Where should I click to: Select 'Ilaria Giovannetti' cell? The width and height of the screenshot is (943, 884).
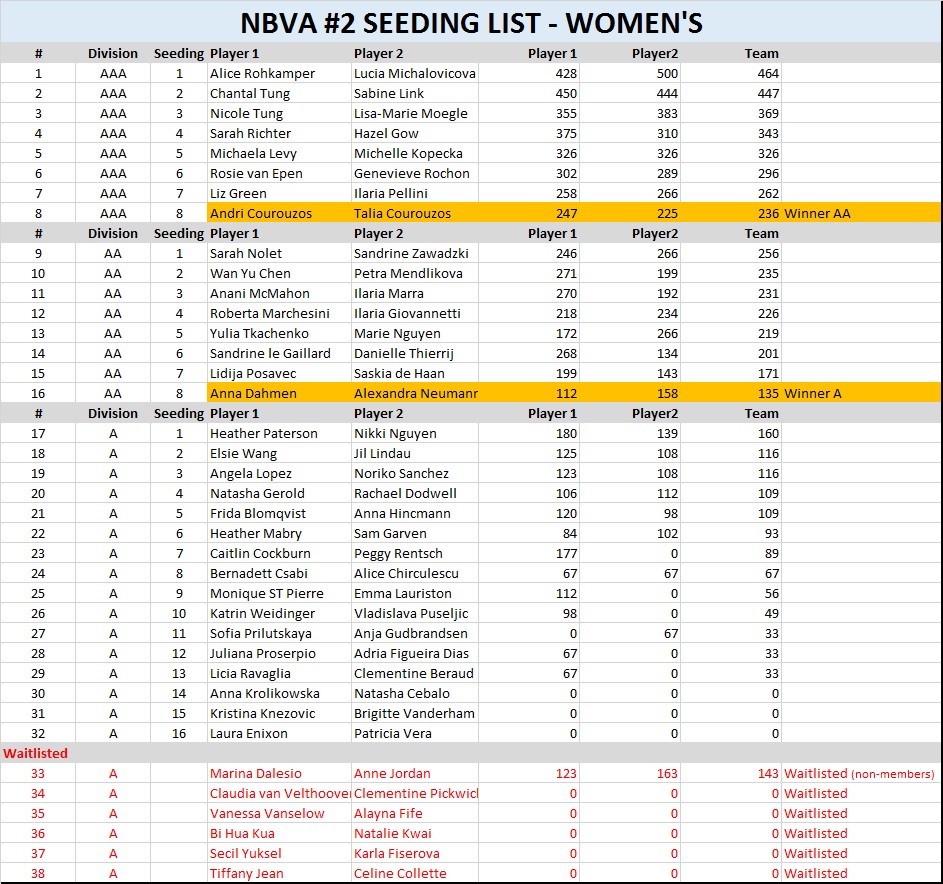click(x=415, y=313)
